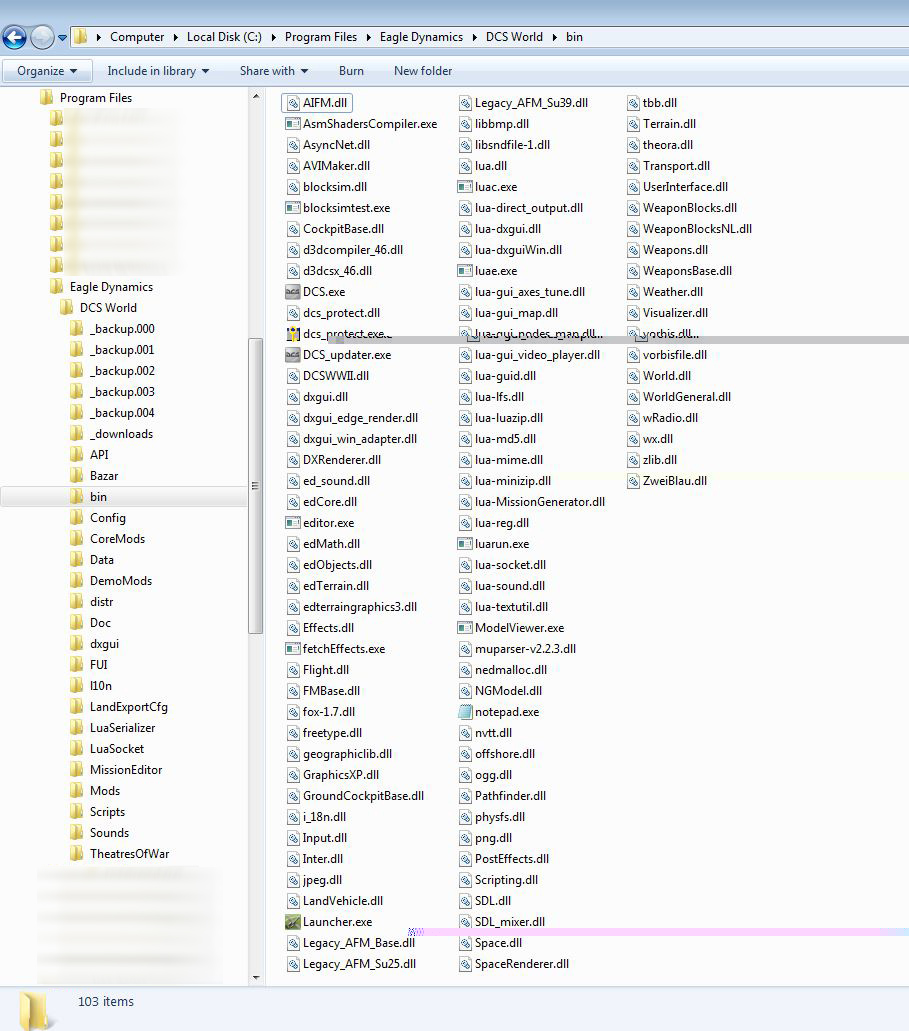This screenshot has width=909, height=1031.
Task: Create a New folder via toolbar
Action: pos(423,71)
